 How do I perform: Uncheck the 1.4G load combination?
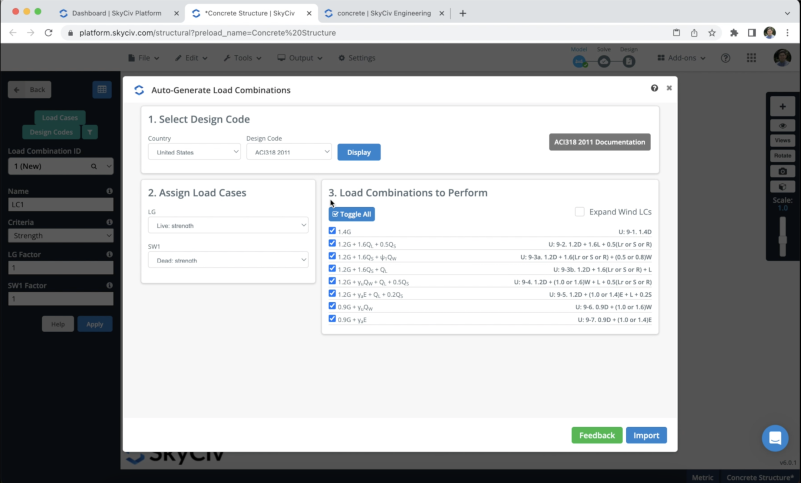pos(332,231)
